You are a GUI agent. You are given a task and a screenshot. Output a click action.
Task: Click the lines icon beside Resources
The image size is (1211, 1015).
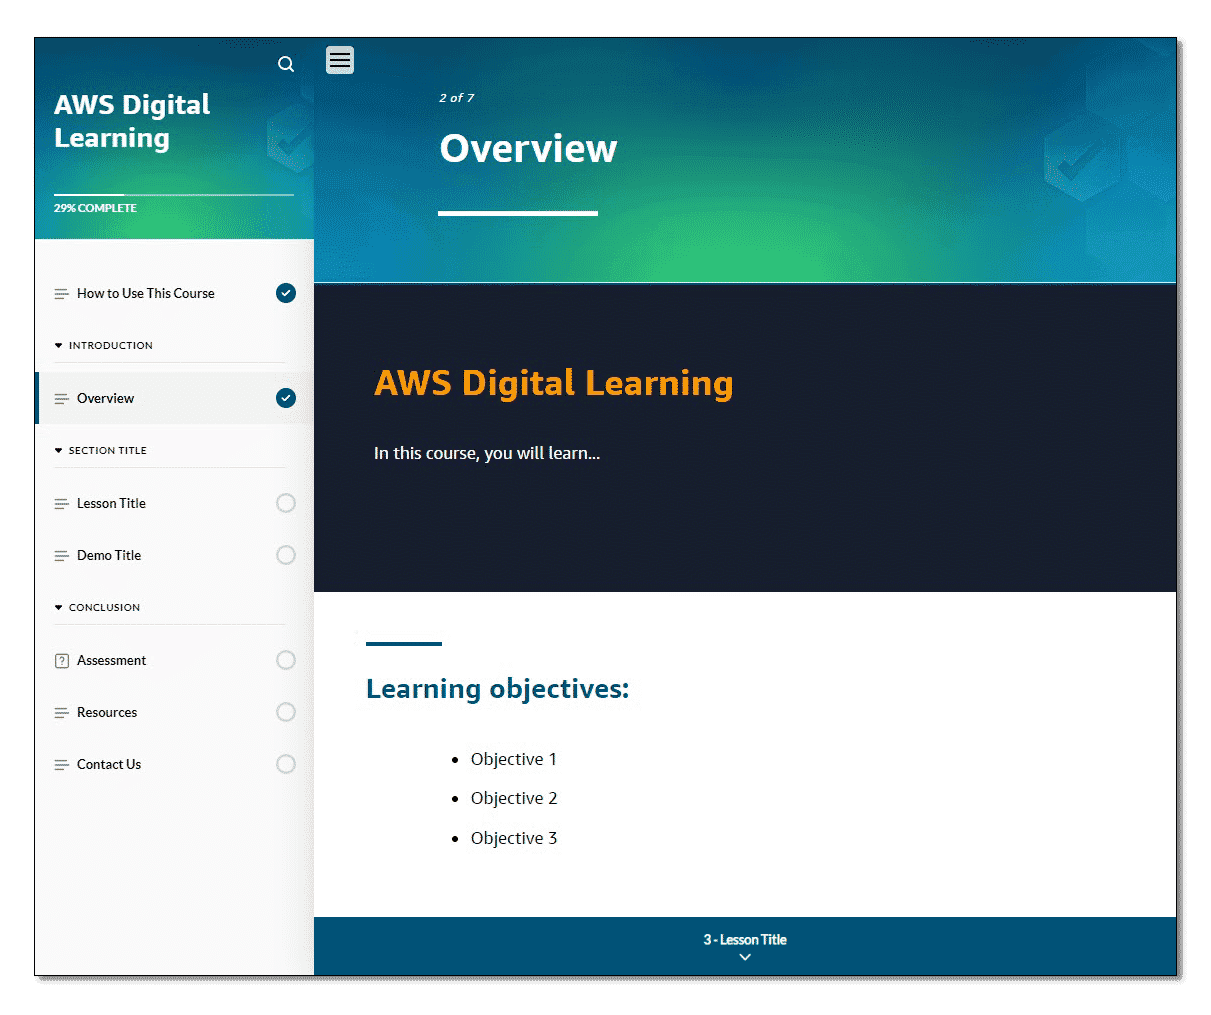tap(61, 713)
